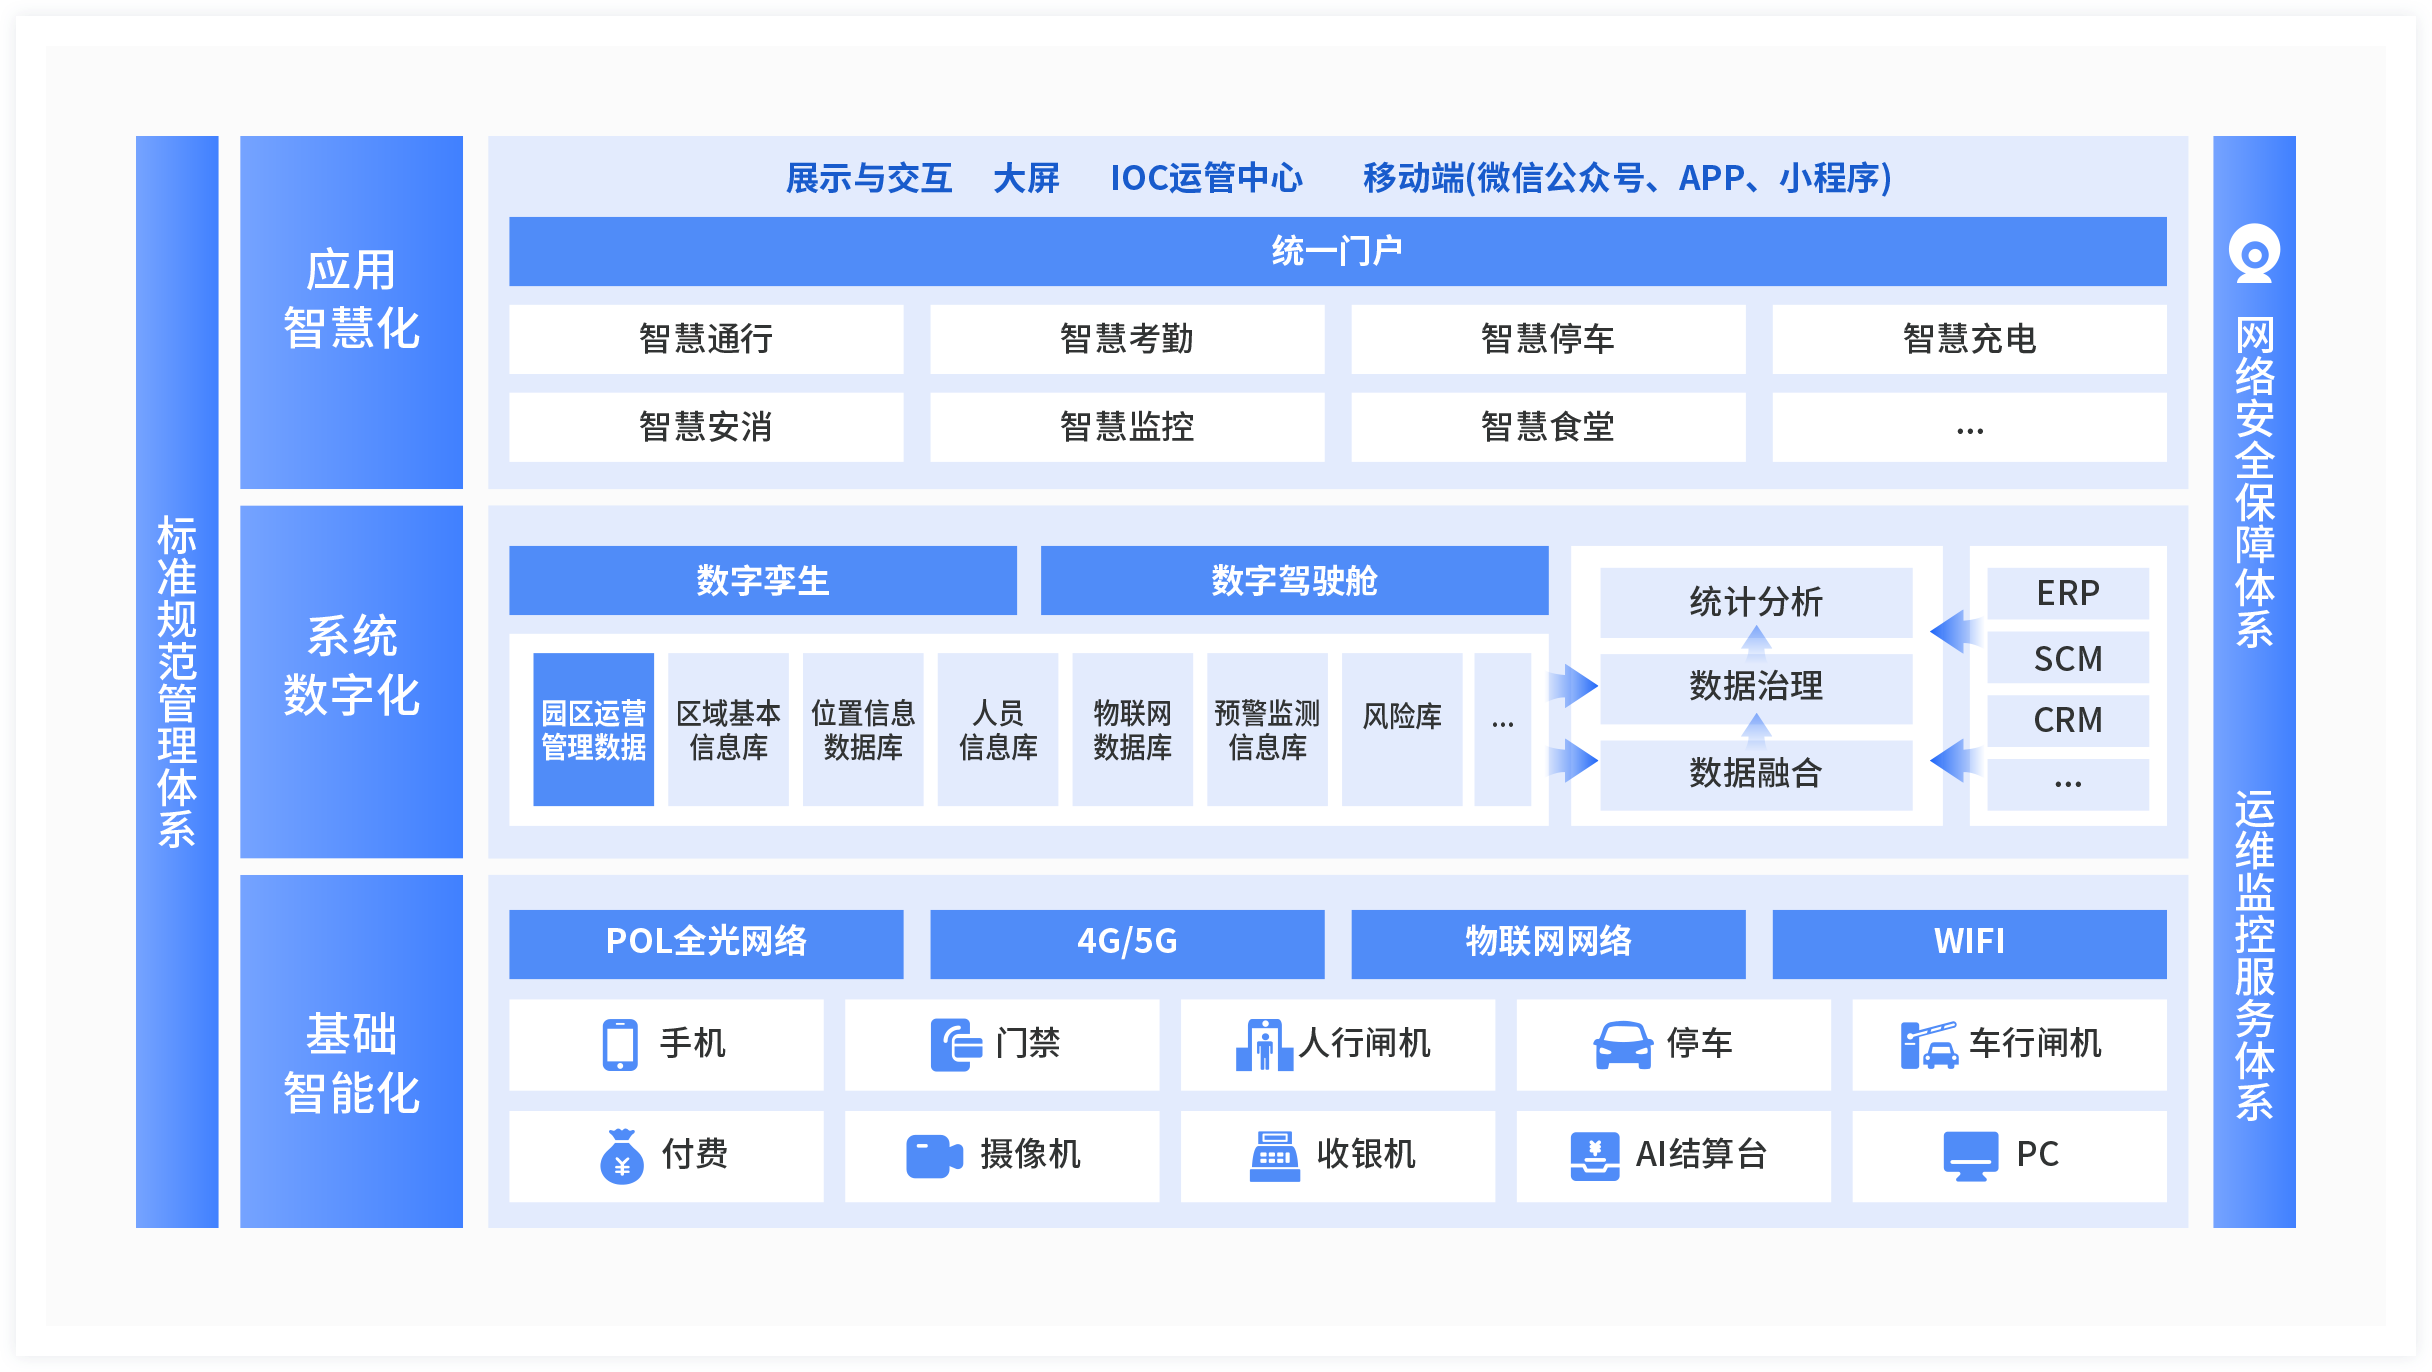The image size is (2432, 1372).
Task: Click the pedestrian turnstile icon
Action: [x=1264, y=1044]
